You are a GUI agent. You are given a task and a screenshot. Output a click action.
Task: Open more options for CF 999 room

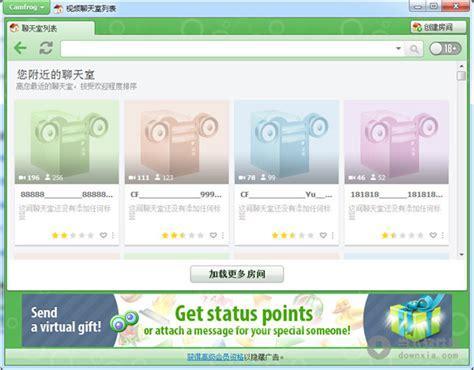(x=223, y=235)
